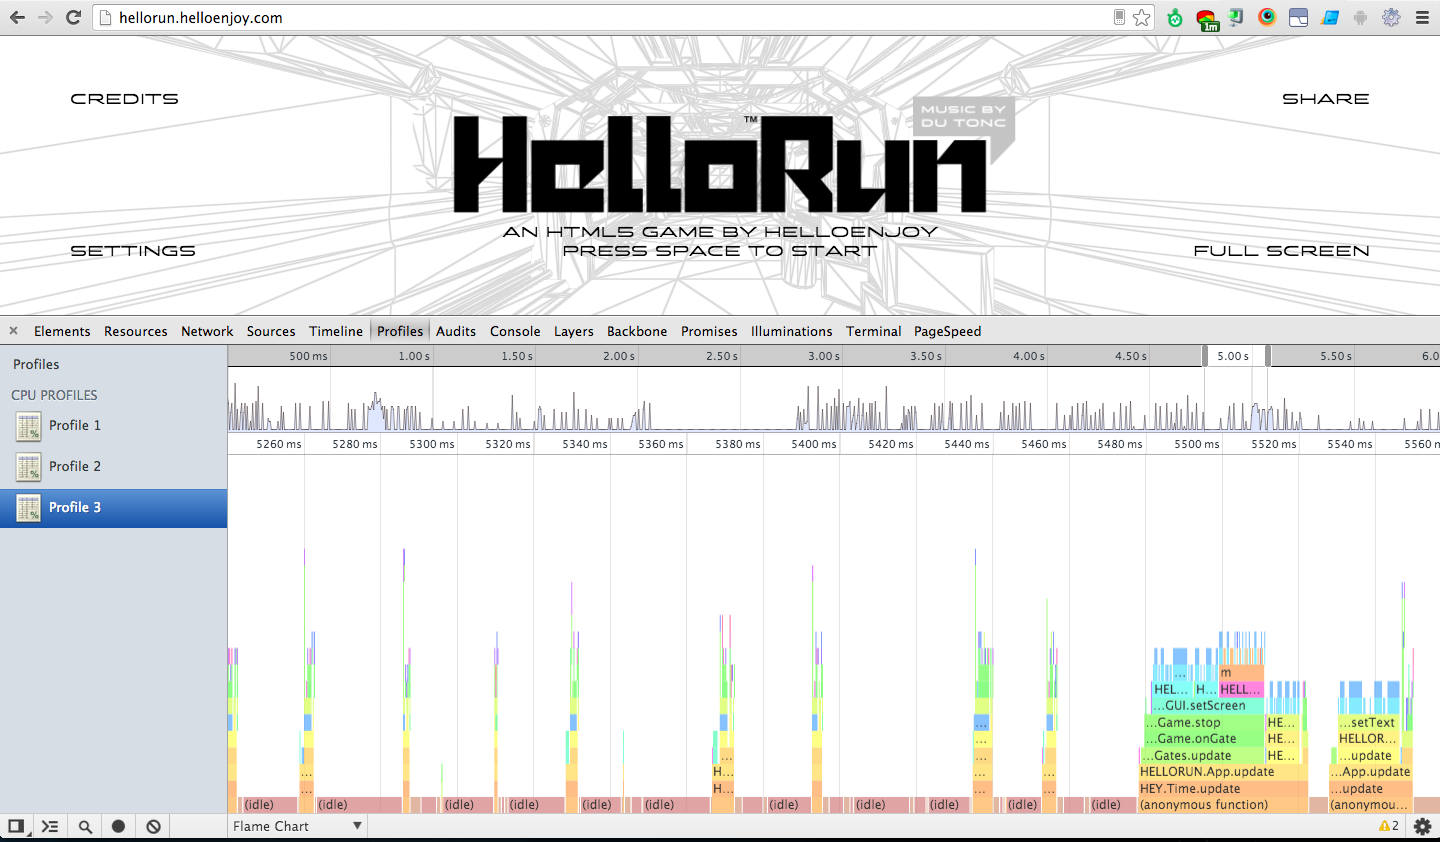This screenshot has width=1440, height=842.
Task: Click the FULL SCREEN link
Action: (1281, 251)
